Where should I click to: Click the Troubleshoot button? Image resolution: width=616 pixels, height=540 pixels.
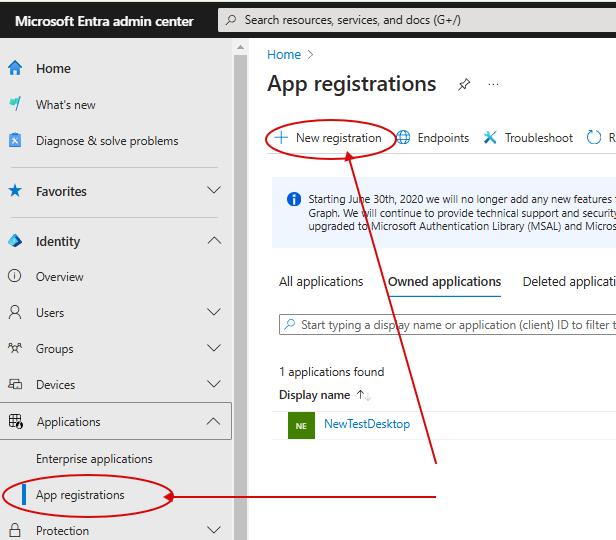pyautogui.click(x=528, y=137)
